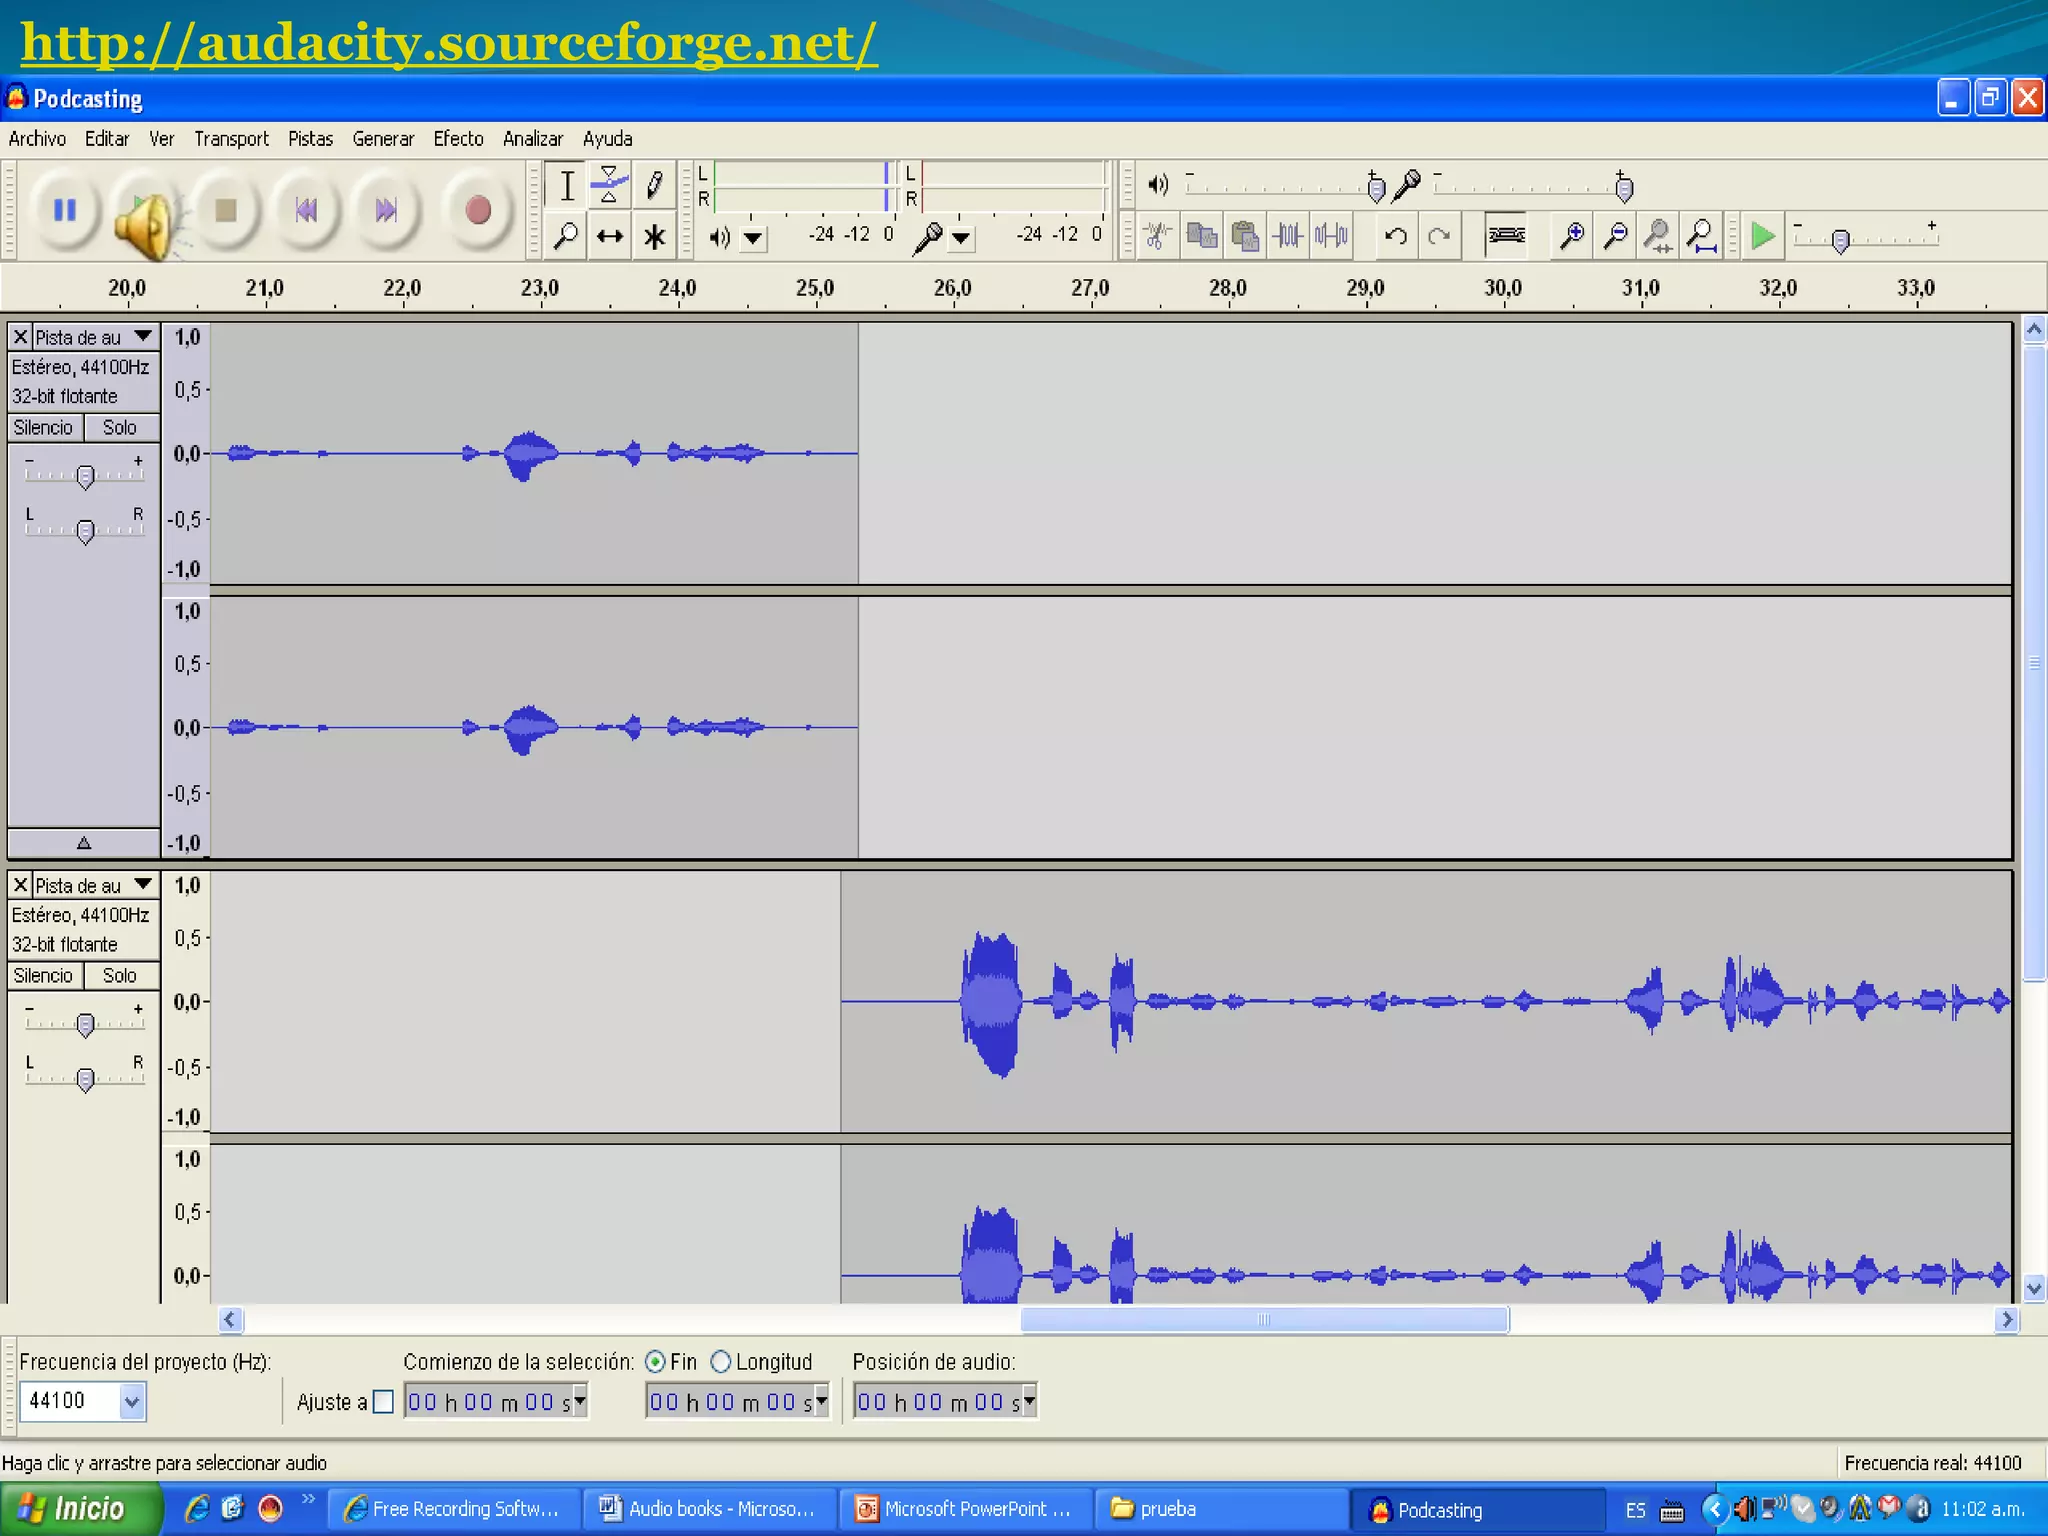The width and height of the screenshot is (2048, 1536).
Task: Collapse first track with triangle button
Action: click(x=84, y=843)
